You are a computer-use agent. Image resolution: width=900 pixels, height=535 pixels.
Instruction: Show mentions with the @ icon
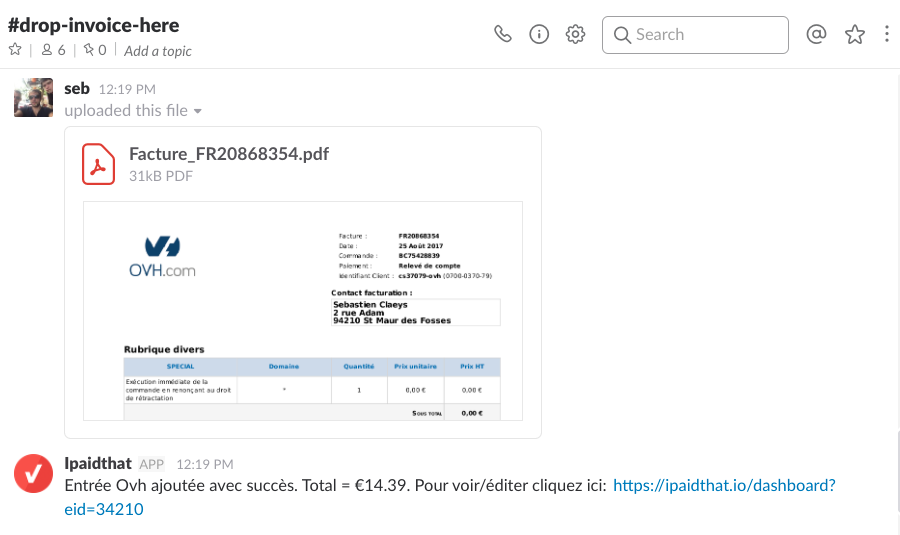(x=816, y=34)
